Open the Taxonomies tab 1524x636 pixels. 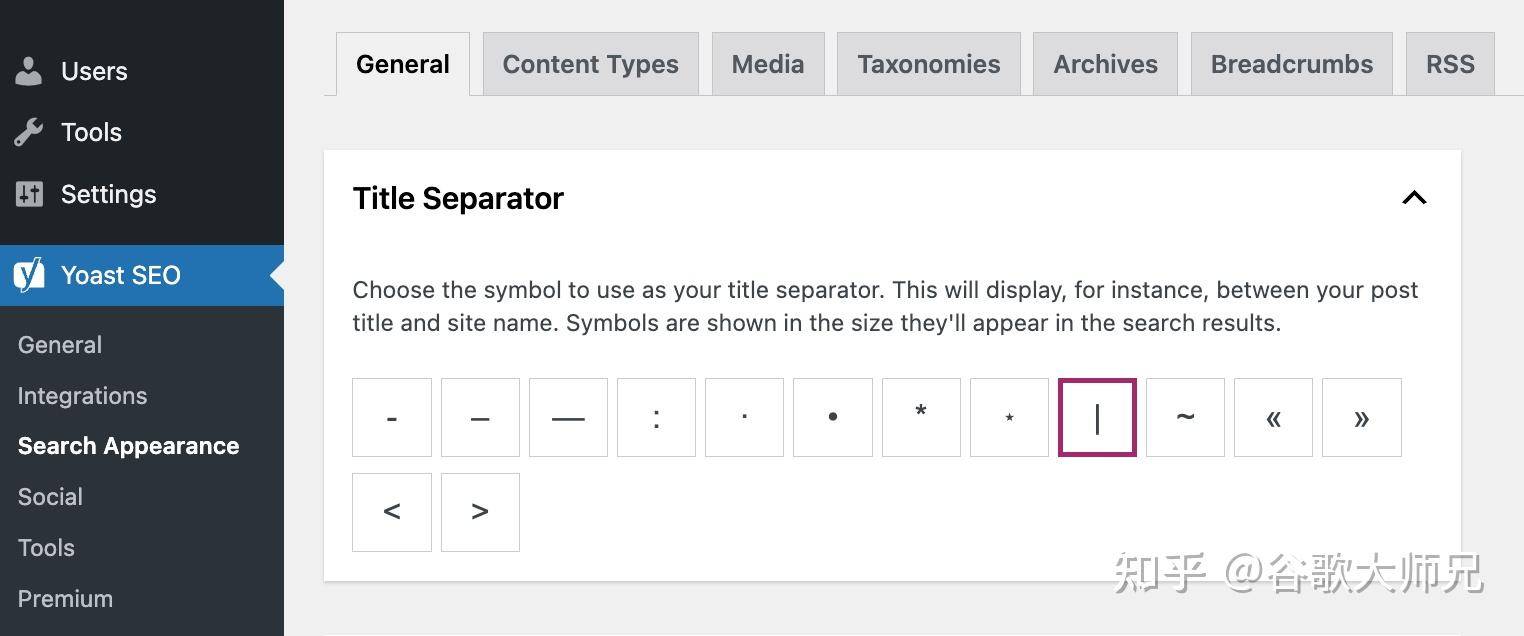929,64
